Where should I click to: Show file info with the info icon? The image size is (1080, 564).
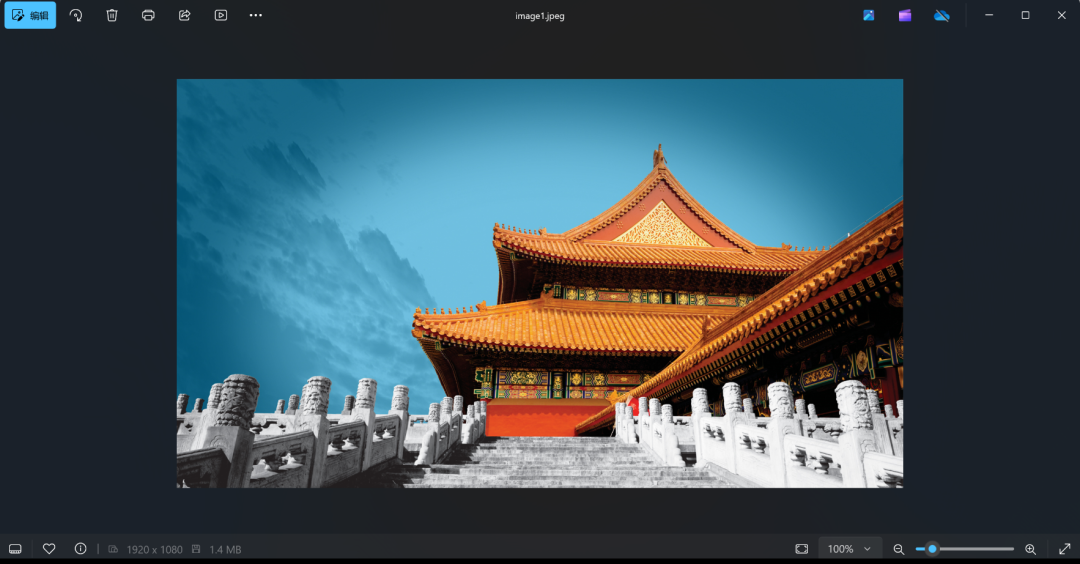81,549
